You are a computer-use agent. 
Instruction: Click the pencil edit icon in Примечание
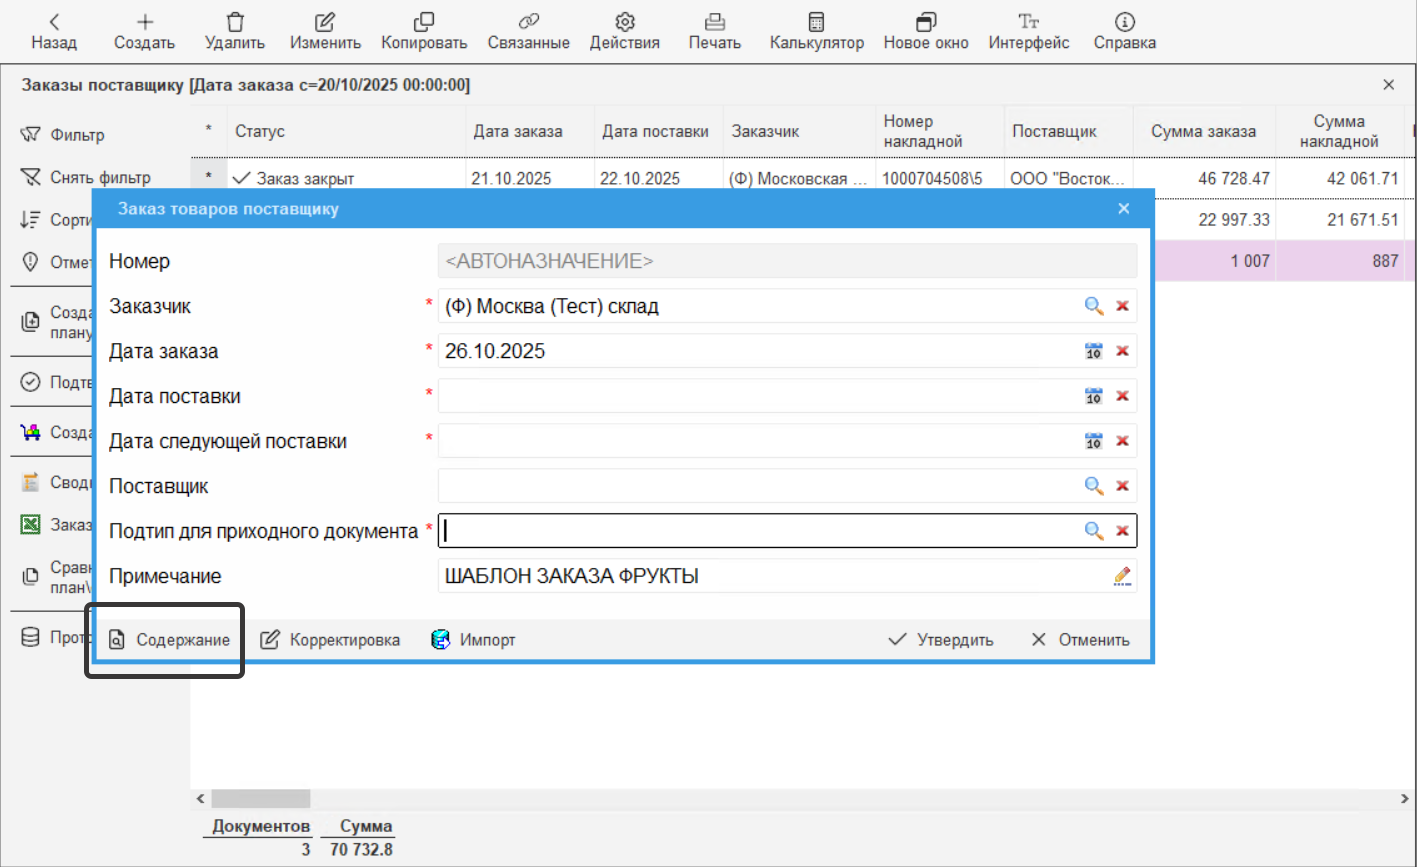1122,576
